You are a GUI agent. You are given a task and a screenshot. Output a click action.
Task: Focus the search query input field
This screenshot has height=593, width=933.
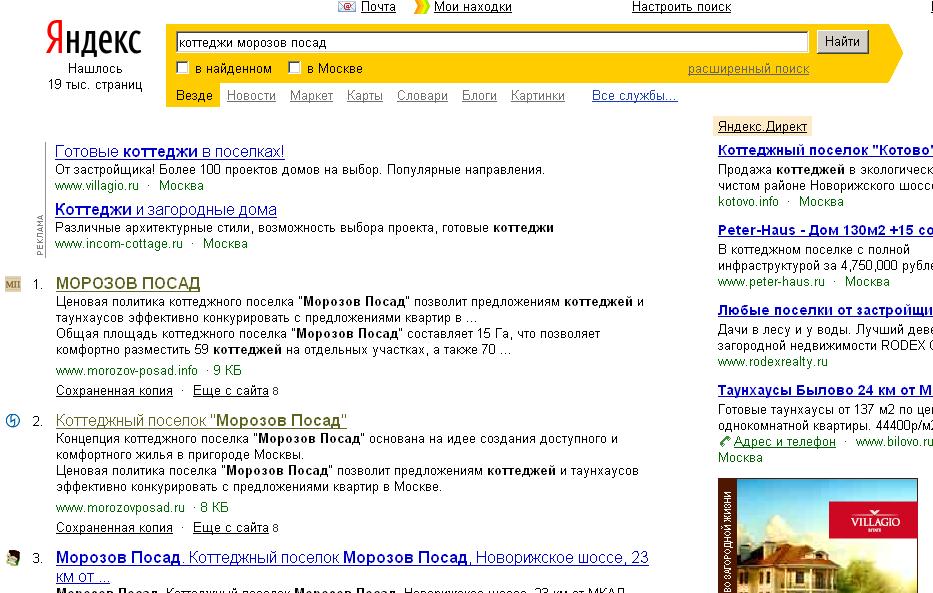point(492,42)
